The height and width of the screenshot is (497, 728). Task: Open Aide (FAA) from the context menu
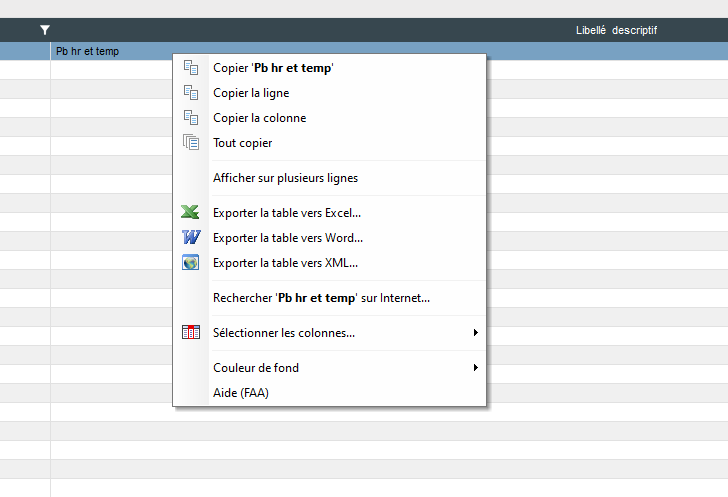[x=241, y=393]
